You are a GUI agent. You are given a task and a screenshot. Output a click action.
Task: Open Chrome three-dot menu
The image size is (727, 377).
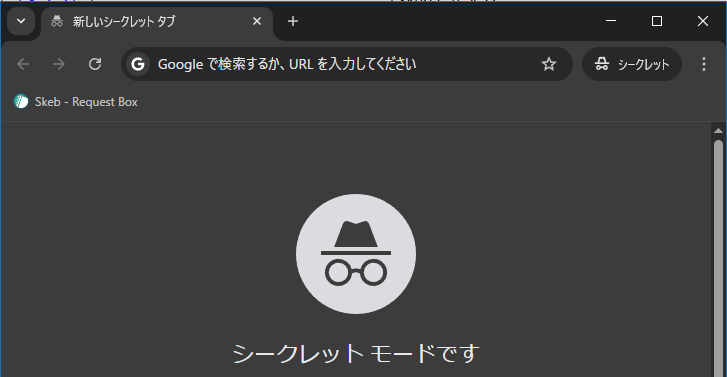[704, 64]
